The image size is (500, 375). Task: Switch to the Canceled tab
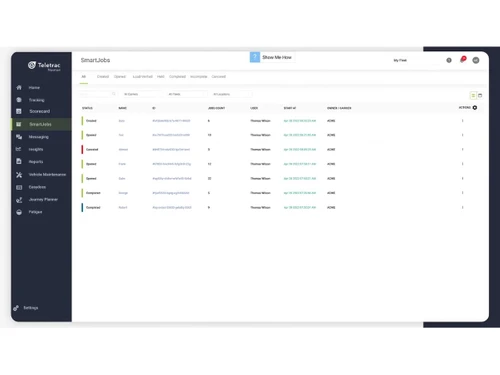click(x=219, y=77)
